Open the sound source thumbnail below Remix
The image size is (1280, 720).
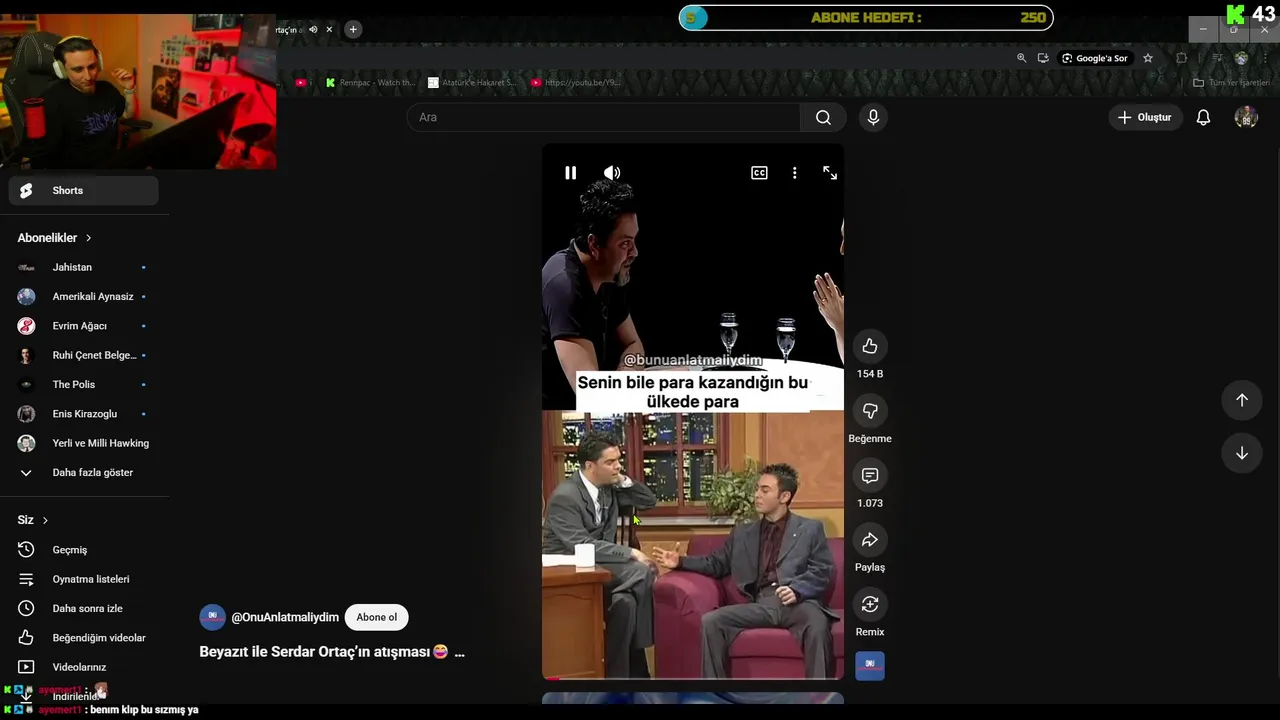tap(870, 666)
